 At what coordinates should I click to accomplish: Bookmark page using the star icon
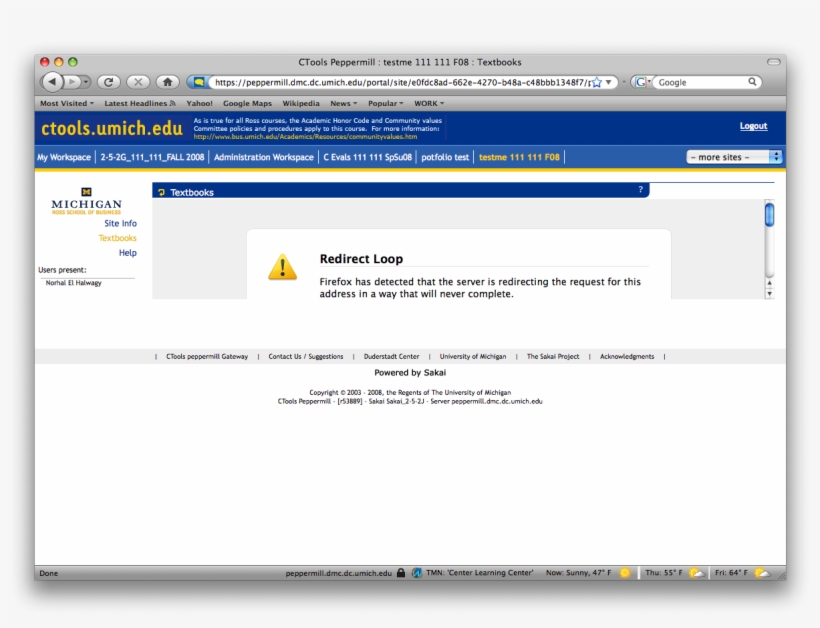597,82
